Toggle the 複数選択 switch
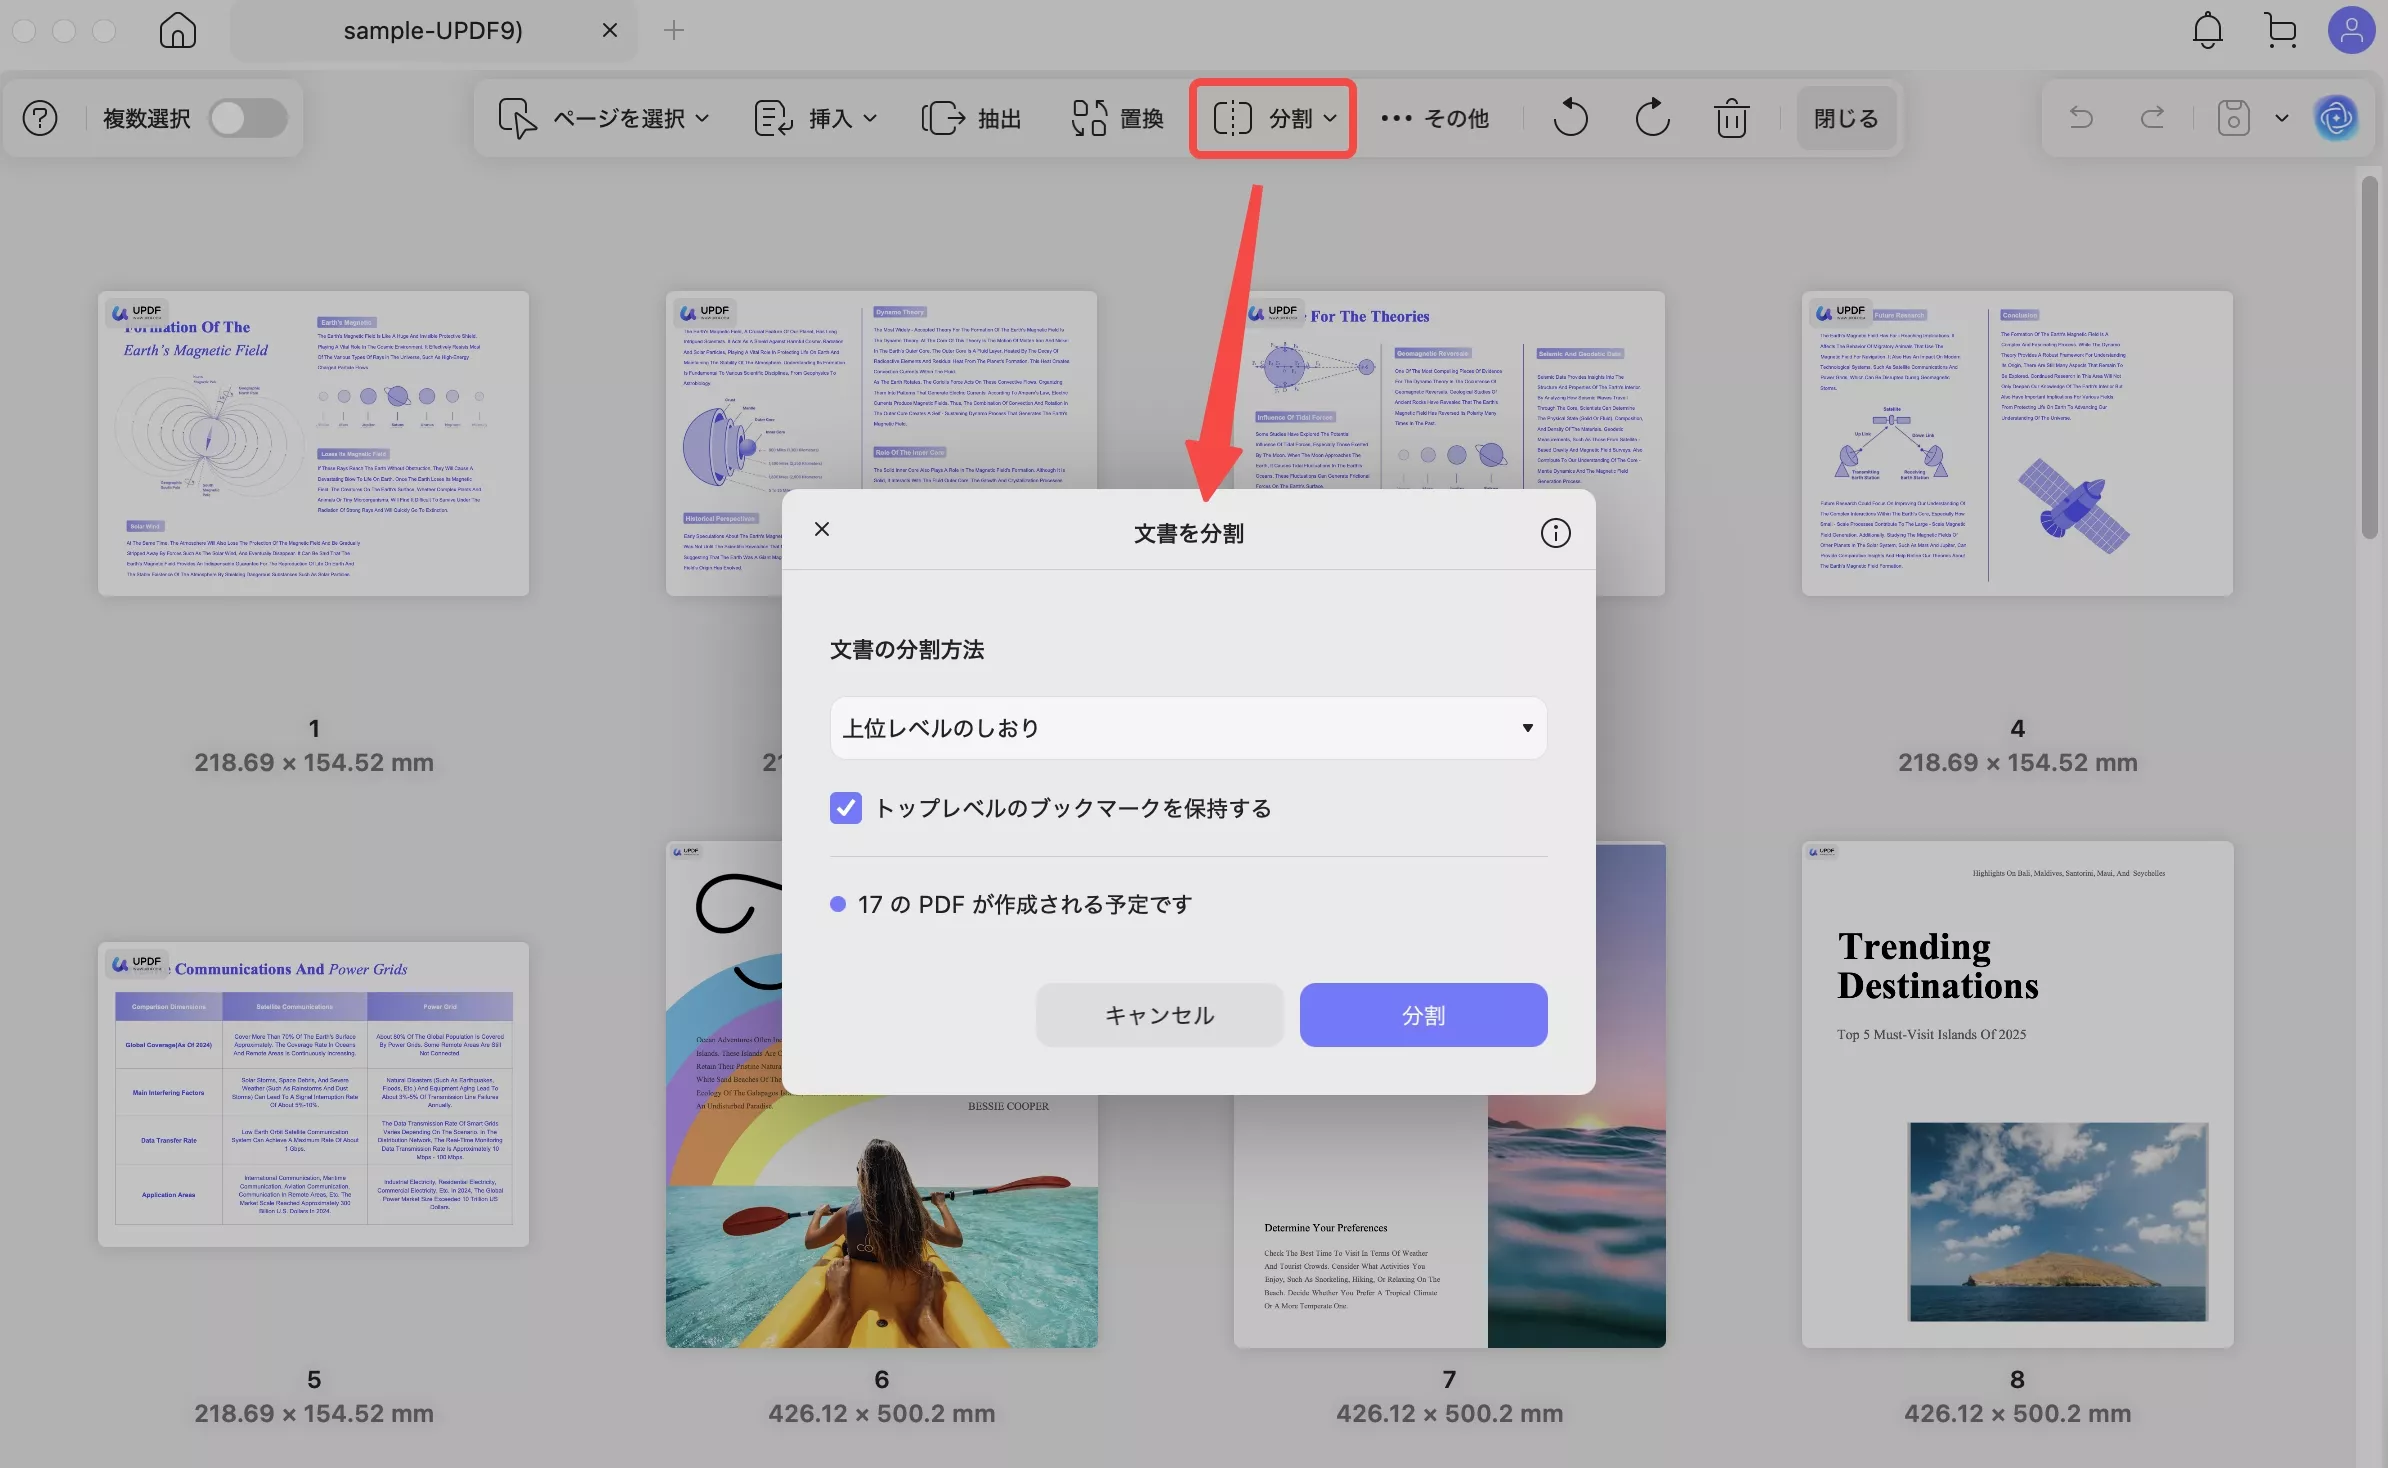 pos(249,118)
